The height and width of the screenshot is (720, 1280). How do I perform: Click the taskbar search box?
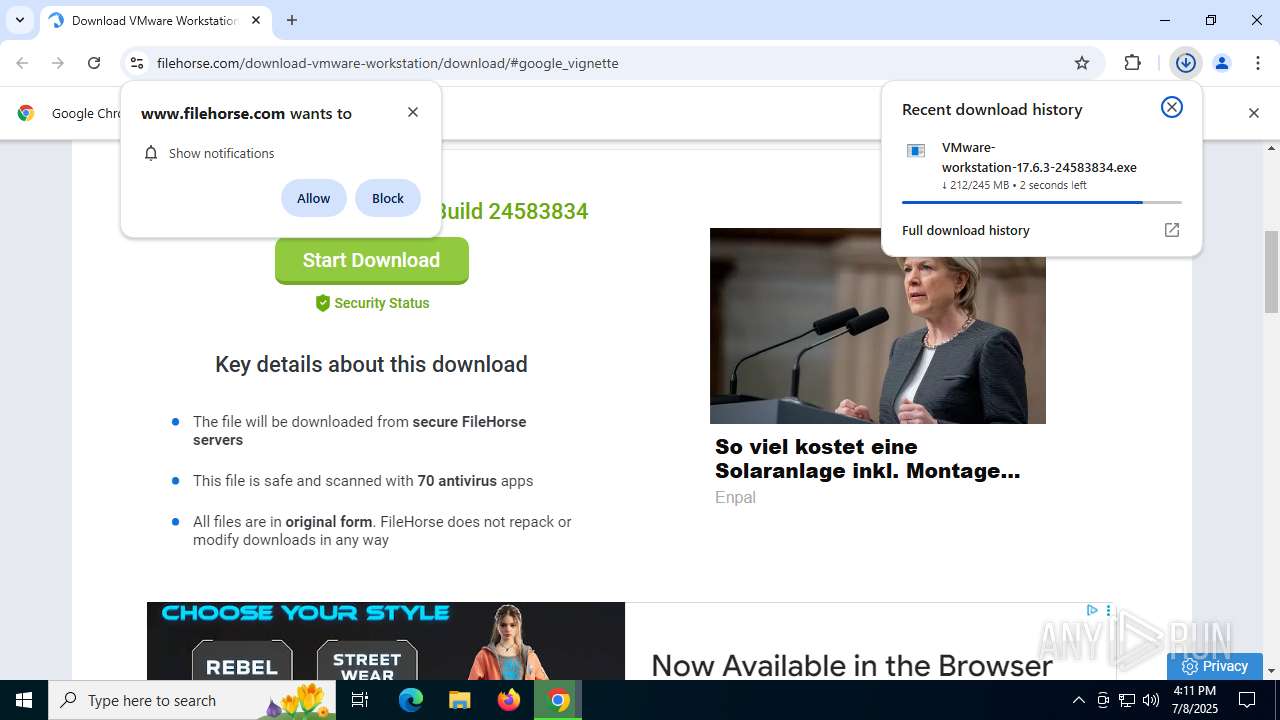(x=192, y=700)
